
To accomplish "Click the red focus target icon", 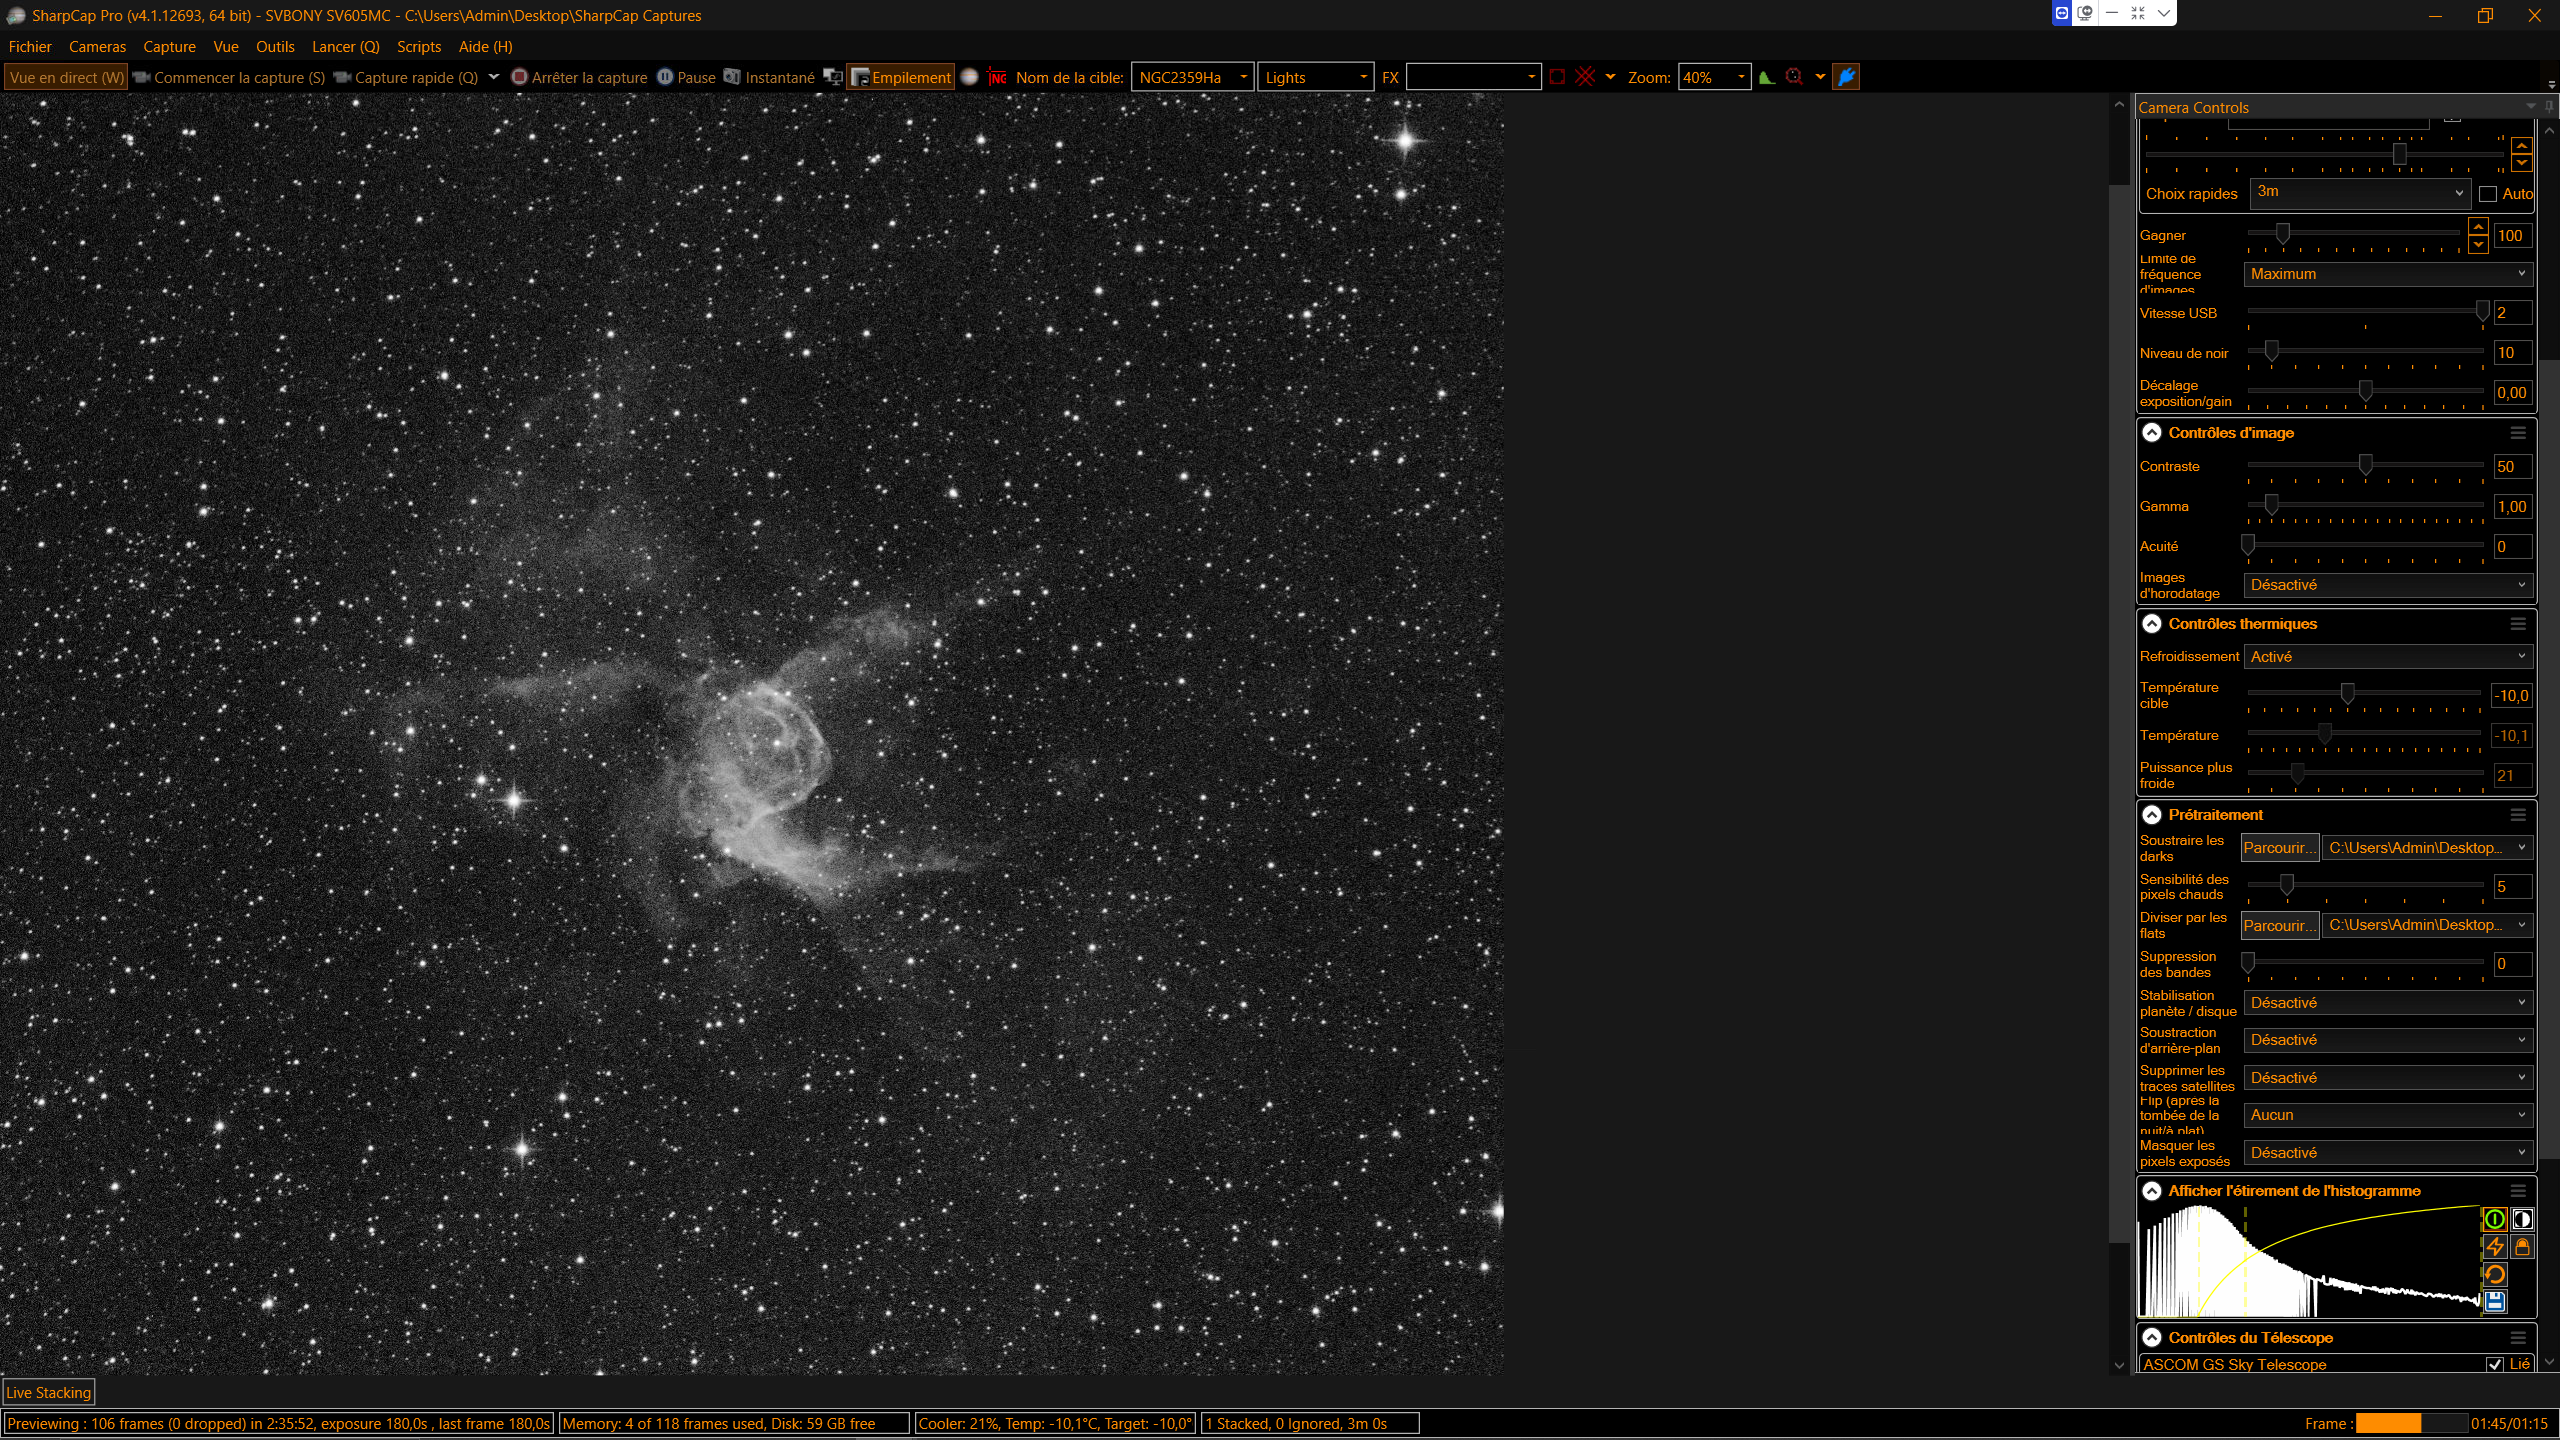I will coord(1795,77).
